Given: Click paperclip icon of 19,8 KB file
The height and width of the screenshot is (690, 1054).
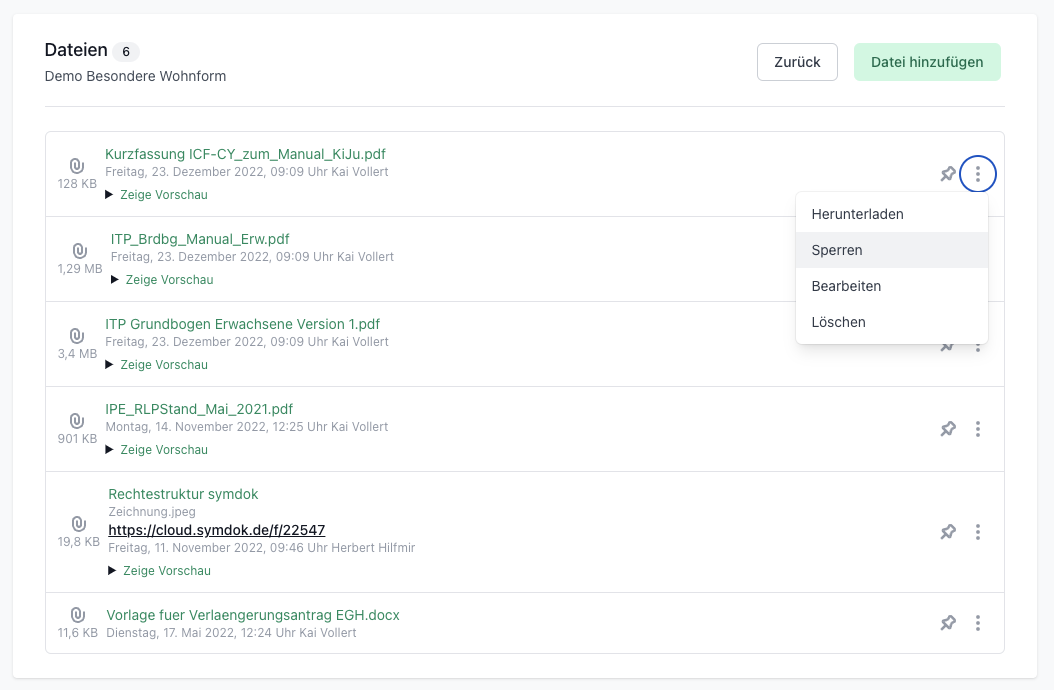Looking at the screenshot, I should click(78, 524).
